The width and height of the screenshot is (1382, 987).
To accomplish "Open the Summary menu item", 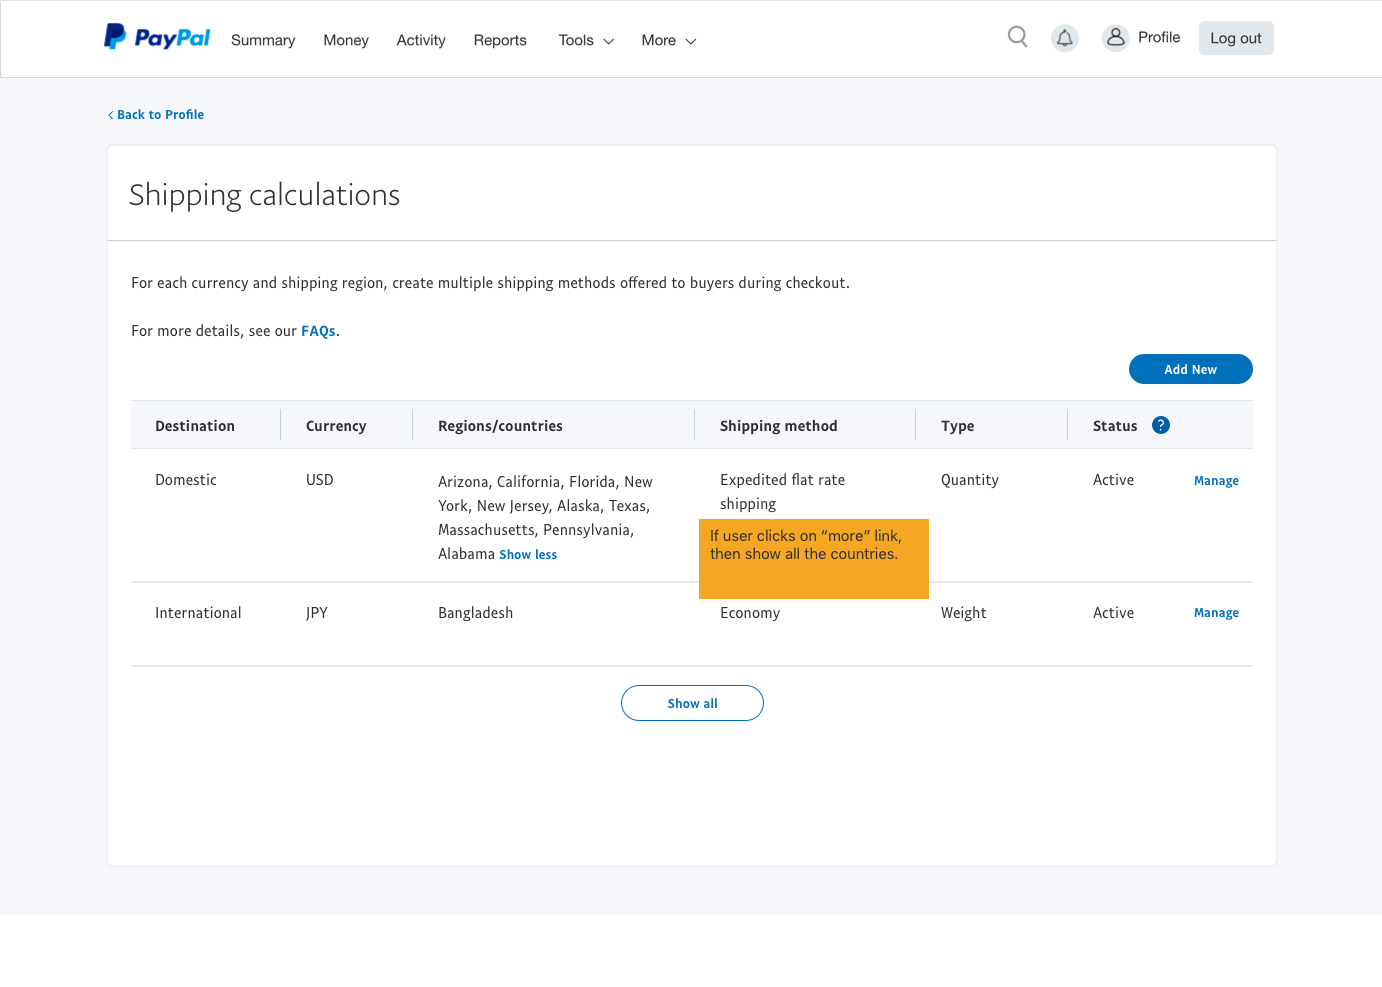I will click(x=263, y=40).
